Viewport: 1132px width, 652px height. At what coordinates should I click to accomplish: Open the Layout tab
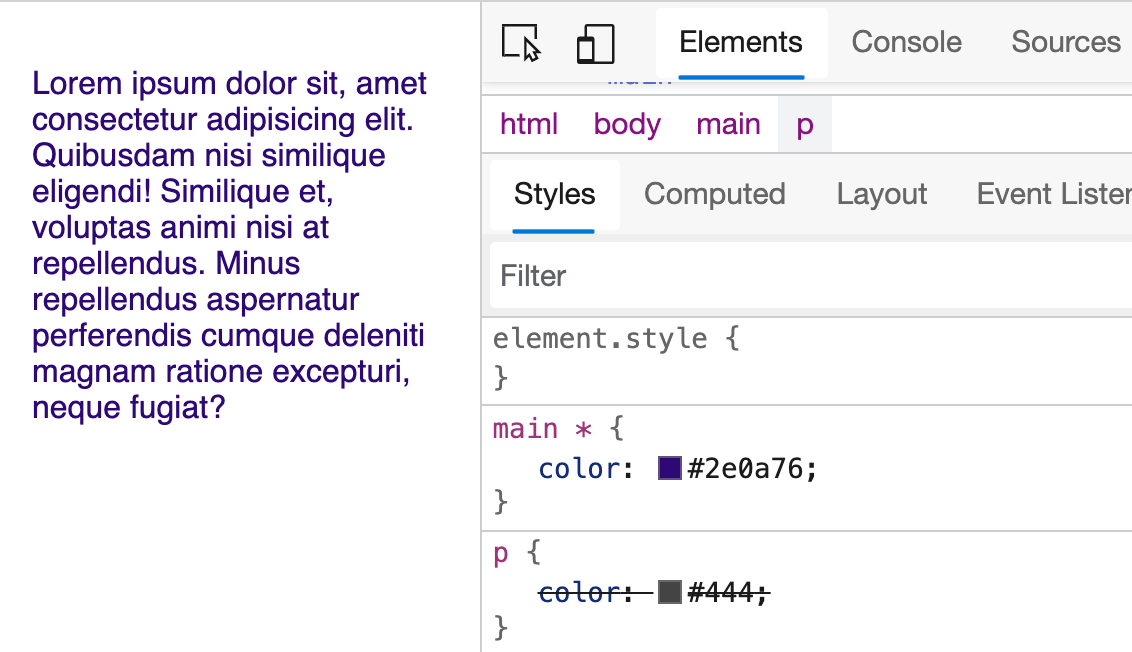click(x=881, y=194)
